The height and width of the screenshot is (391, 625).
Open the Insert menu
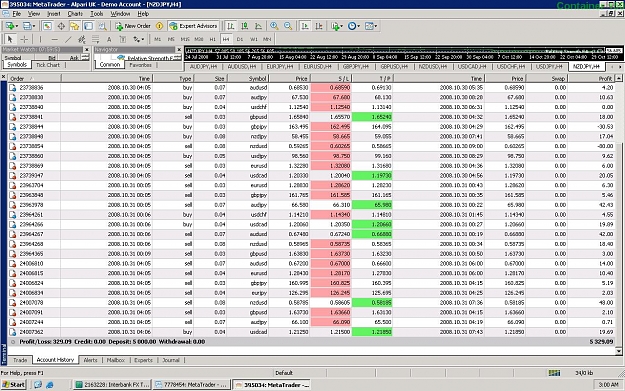(x=53, y=14)
